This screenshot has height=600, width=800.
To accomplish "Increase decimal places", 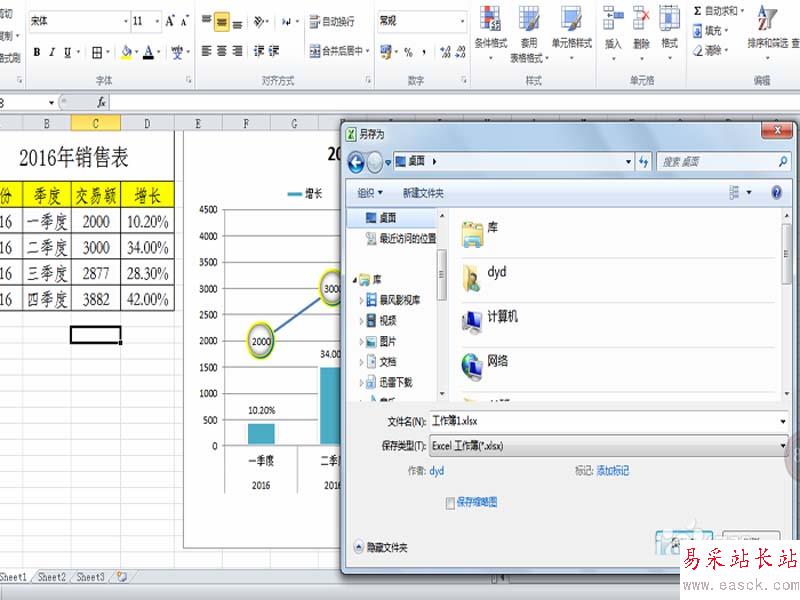I will (445, 52).
